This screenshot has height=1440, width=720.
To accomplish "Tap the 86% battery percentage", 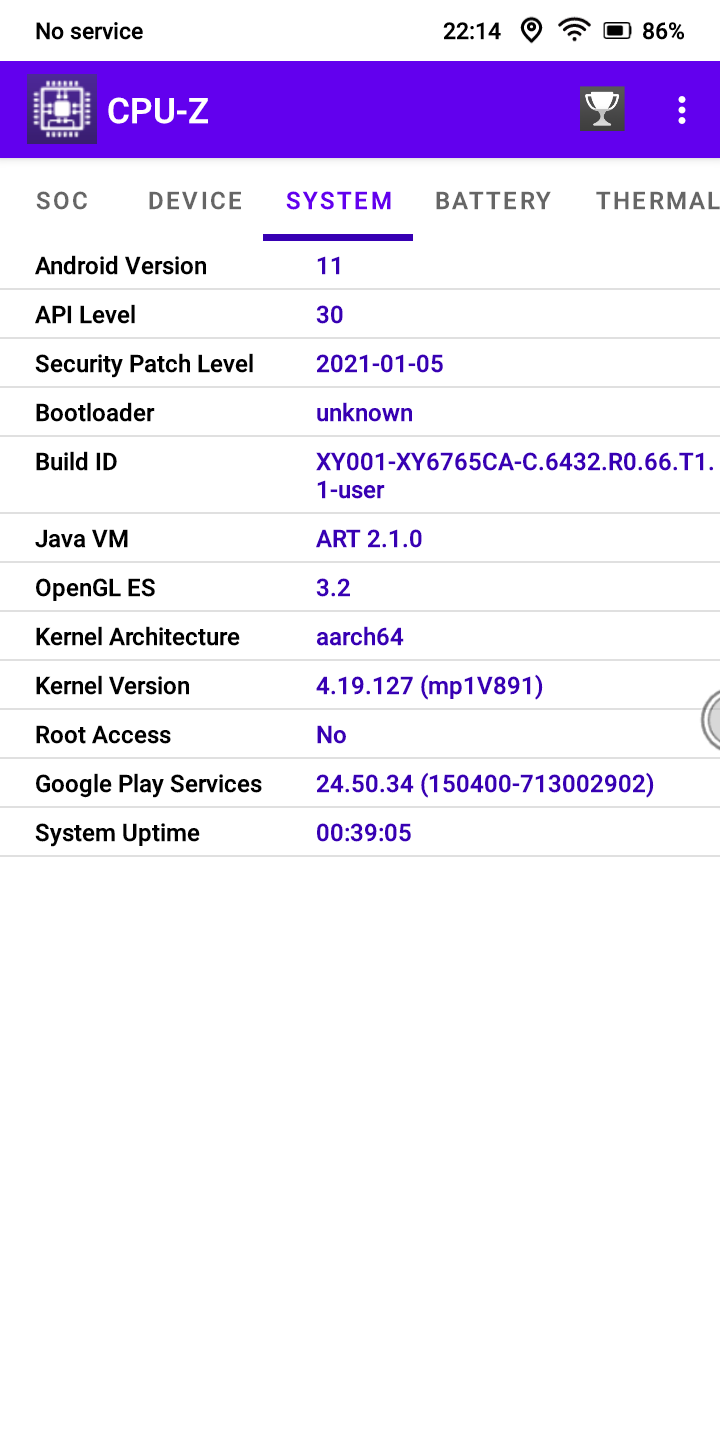I will tap(663, 31).
